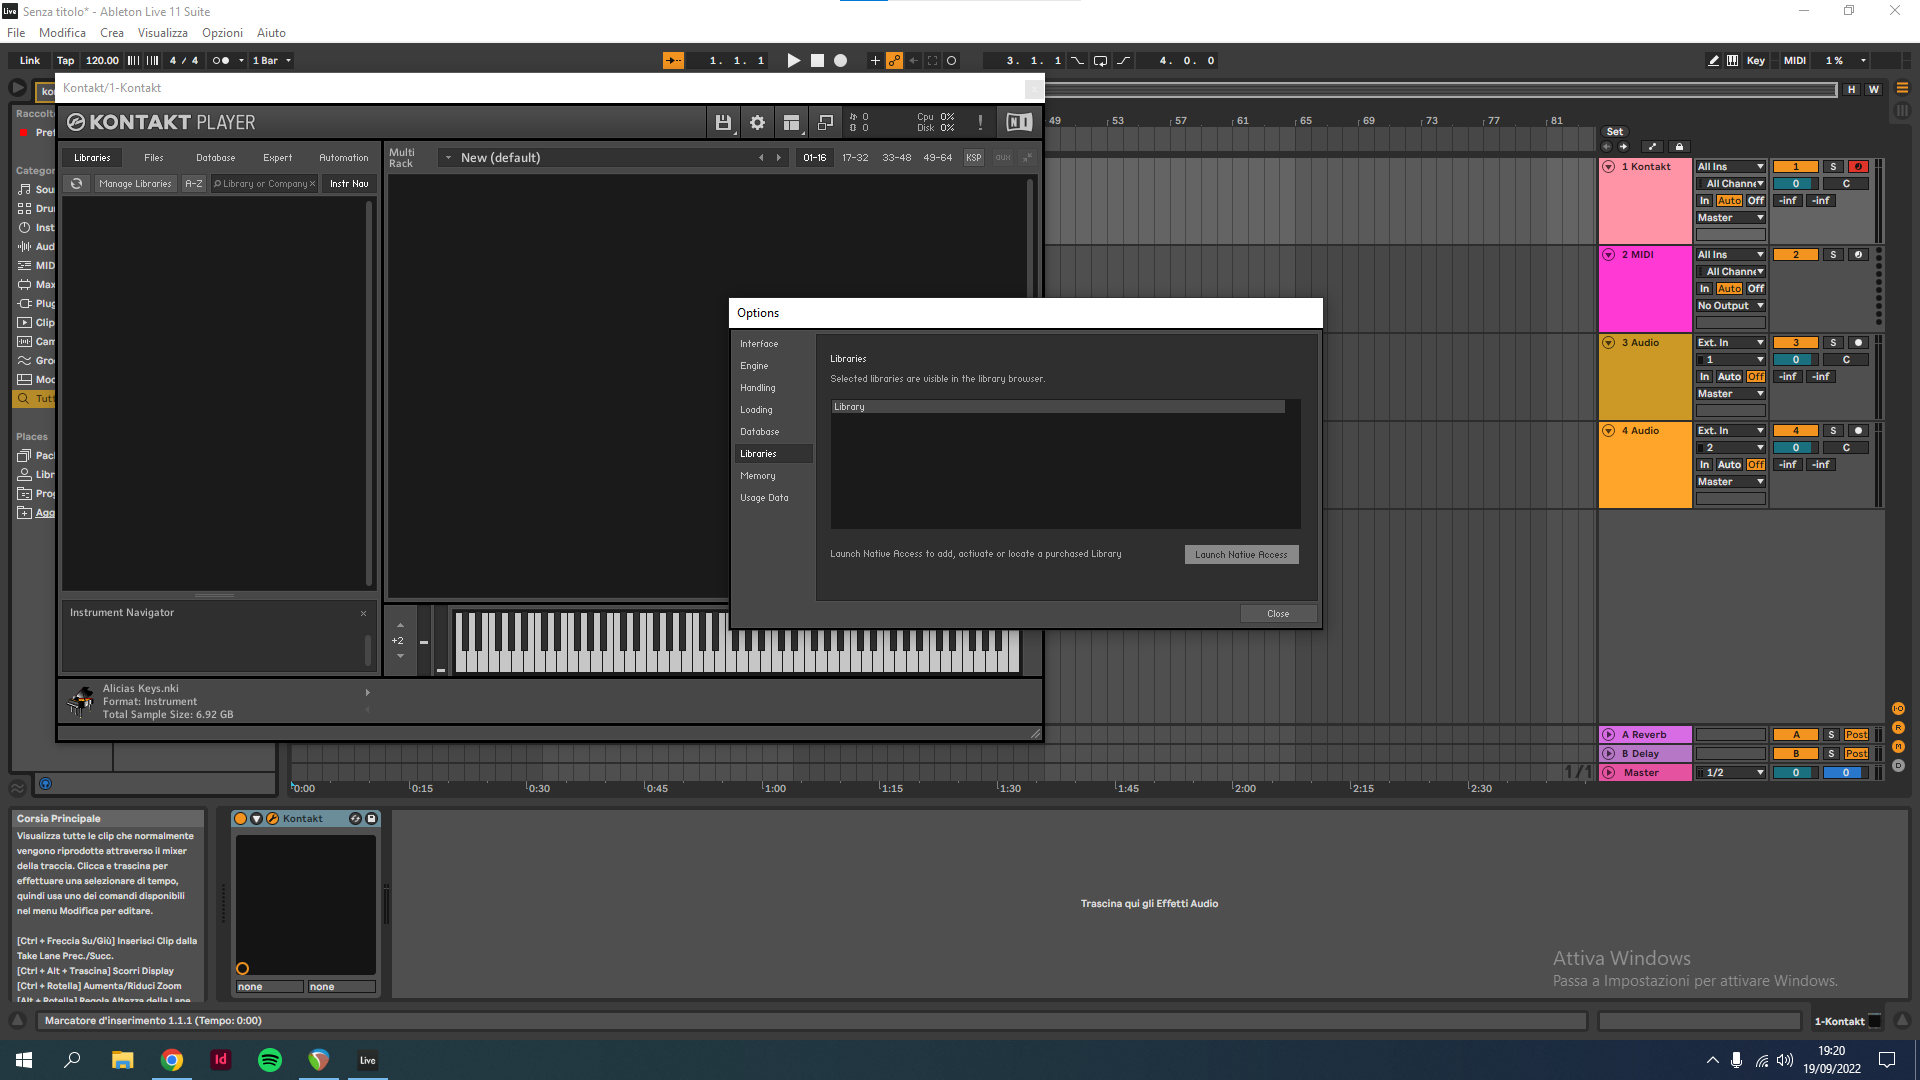Toggle Key map mode button

[x=1756, y=61]
